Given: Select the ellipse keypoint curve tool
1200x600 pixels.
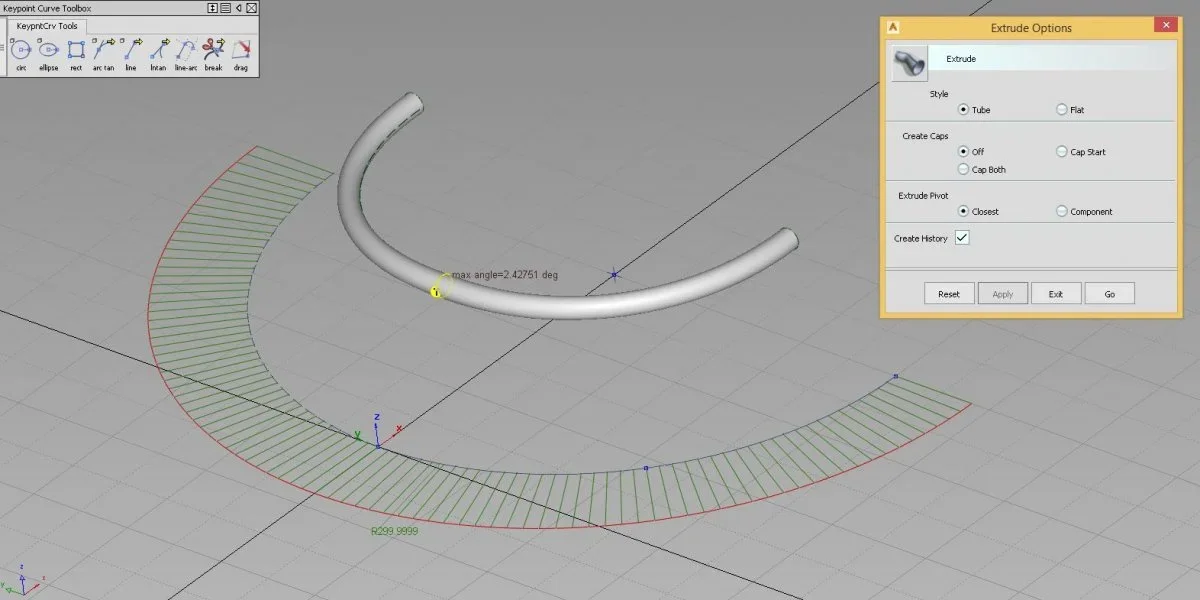Looking at the screenshot, I should tap(48, 50).
